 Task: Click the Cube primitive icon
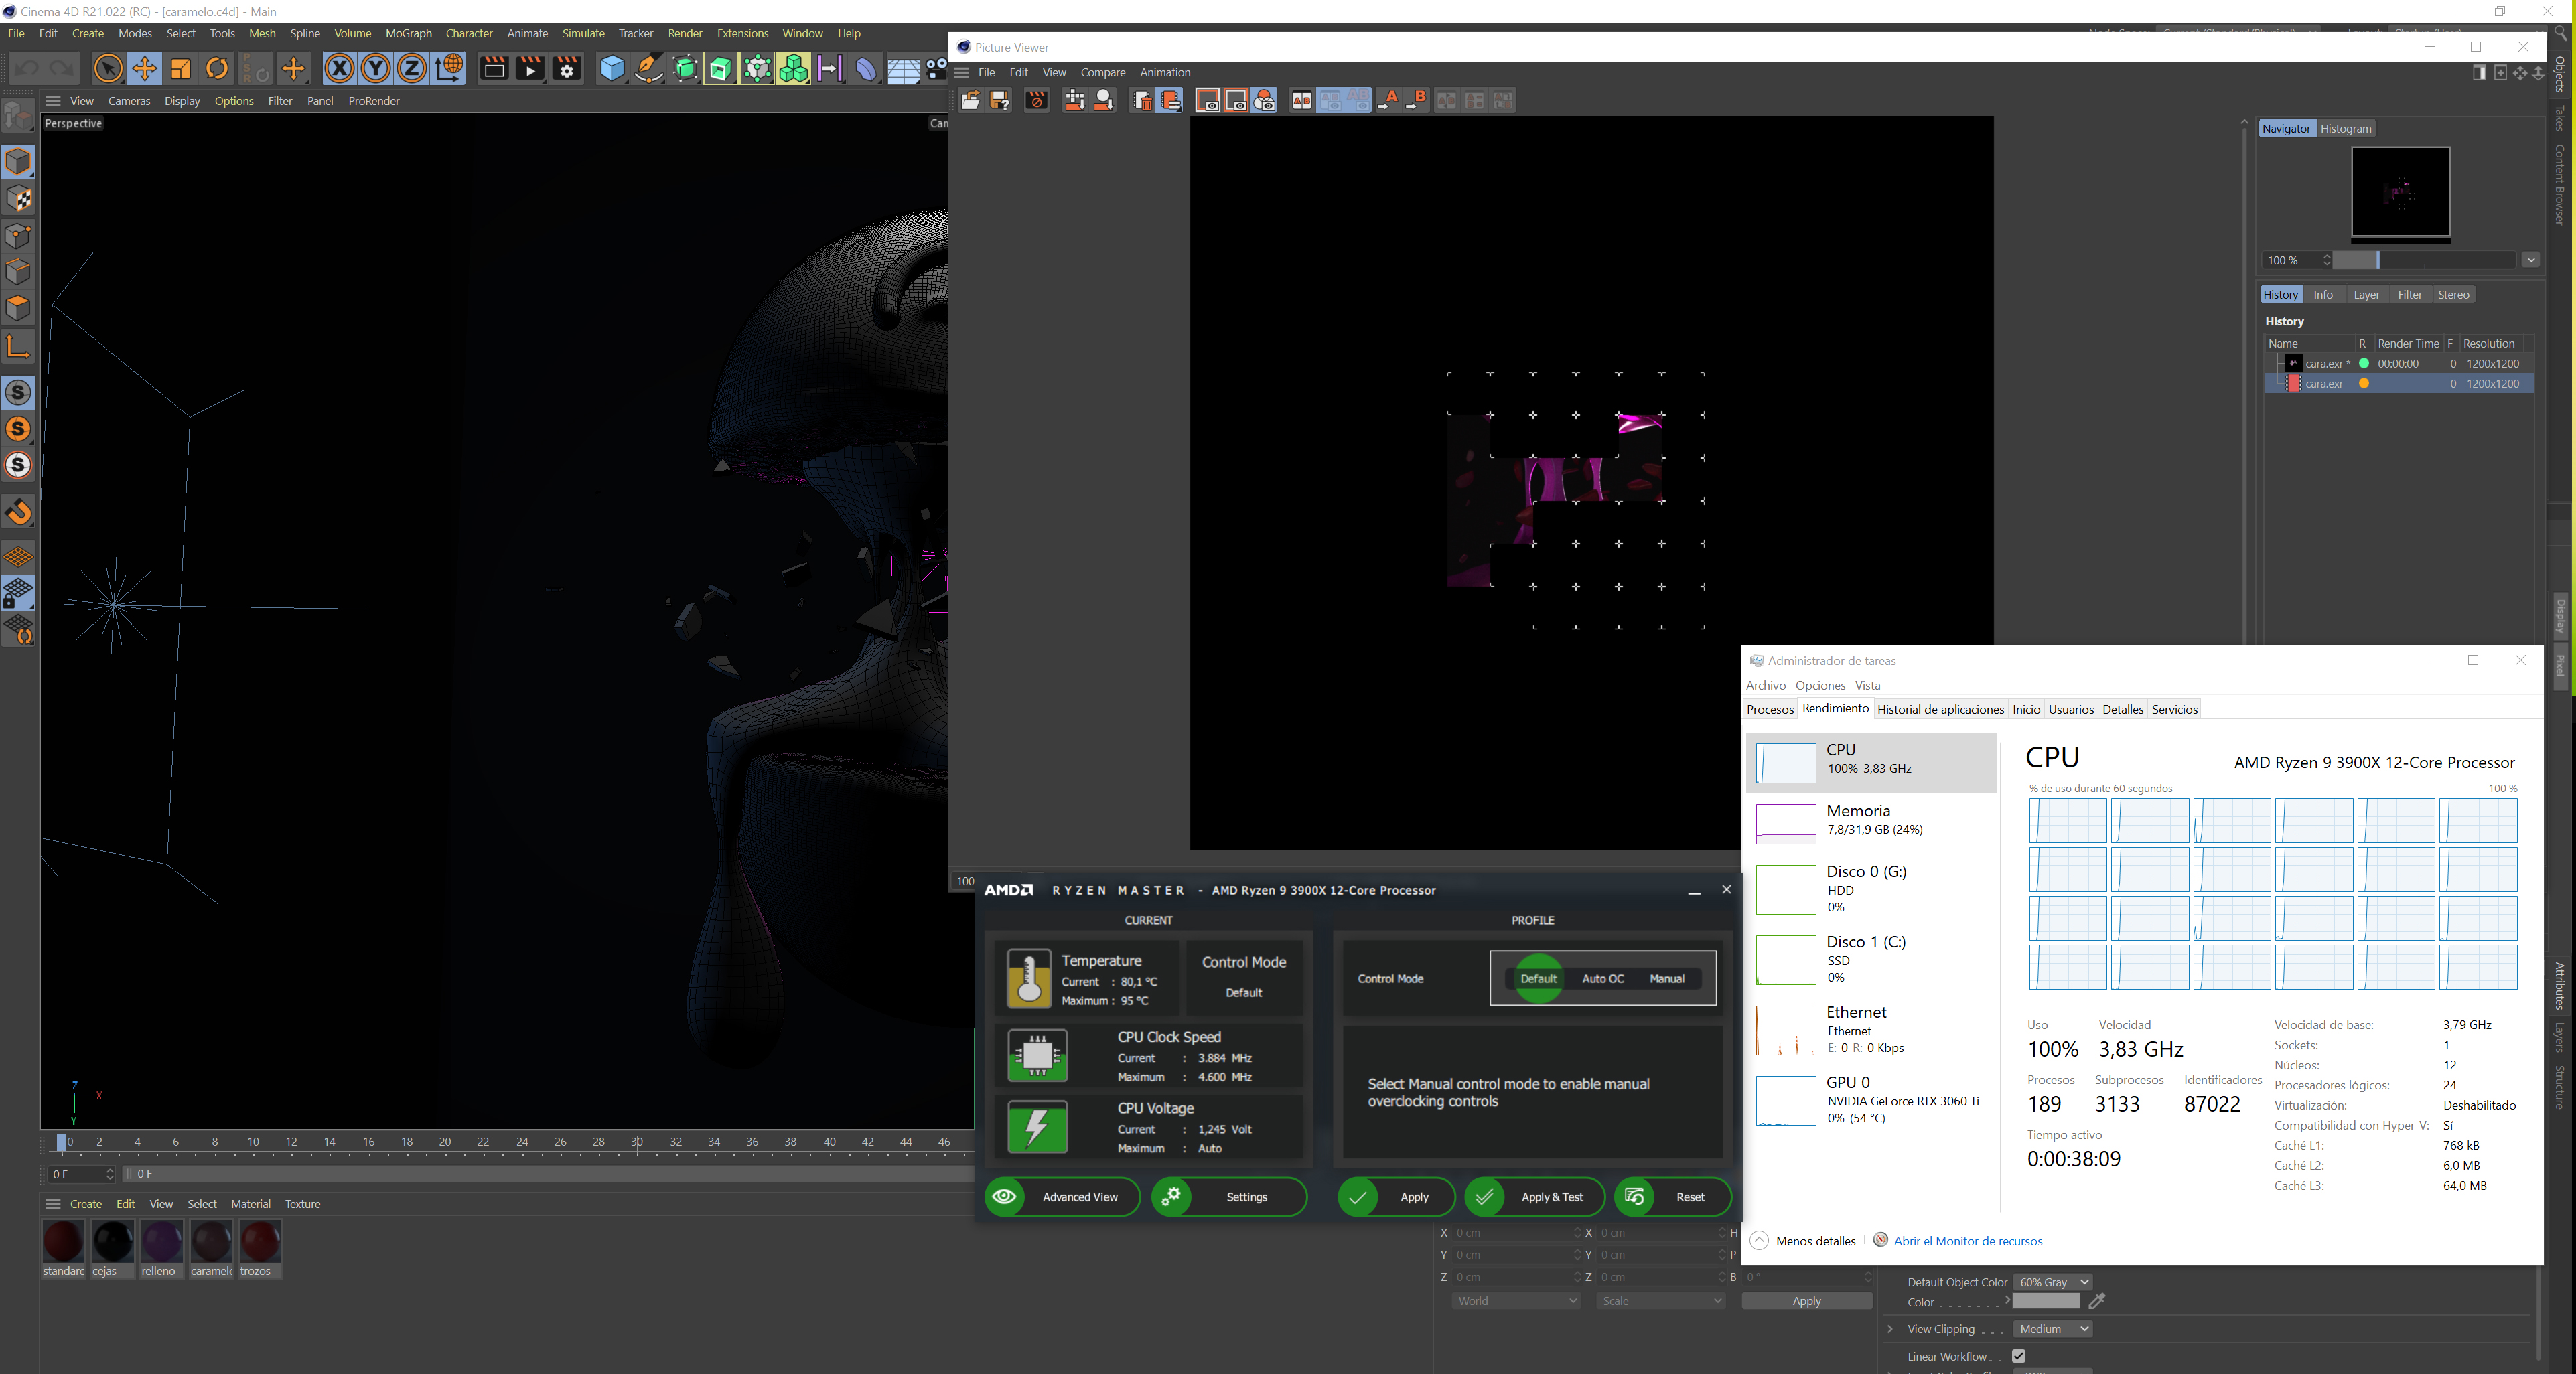612,69
